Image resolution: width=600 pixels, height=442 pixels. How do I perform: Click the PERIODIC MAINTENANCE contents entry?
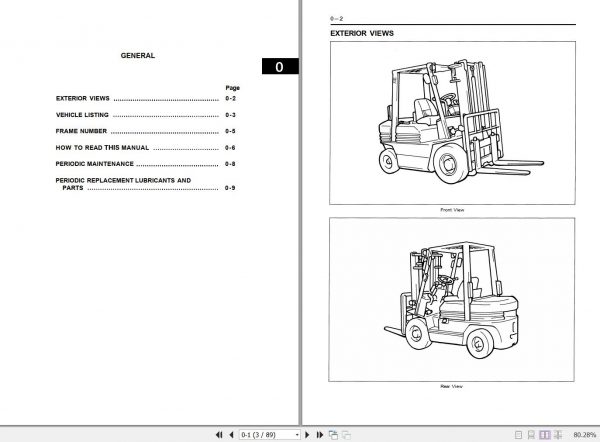tap(145, 164)
